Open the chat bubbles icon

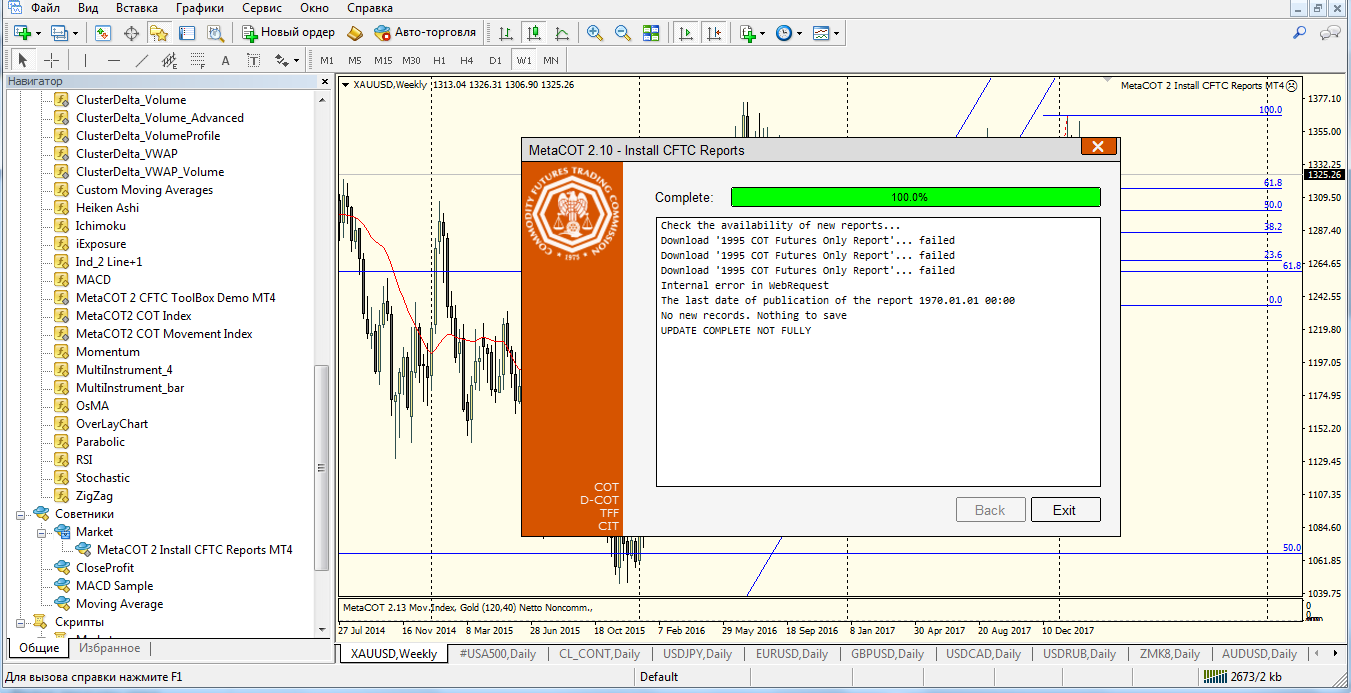click(x=1330, y=32)
